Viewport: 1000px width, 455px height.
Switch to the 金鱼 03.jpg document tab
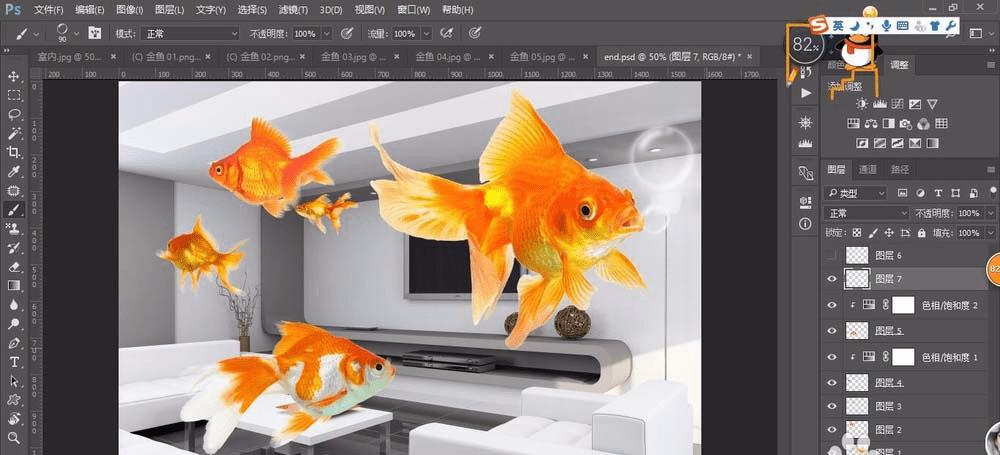coord(353,57)
